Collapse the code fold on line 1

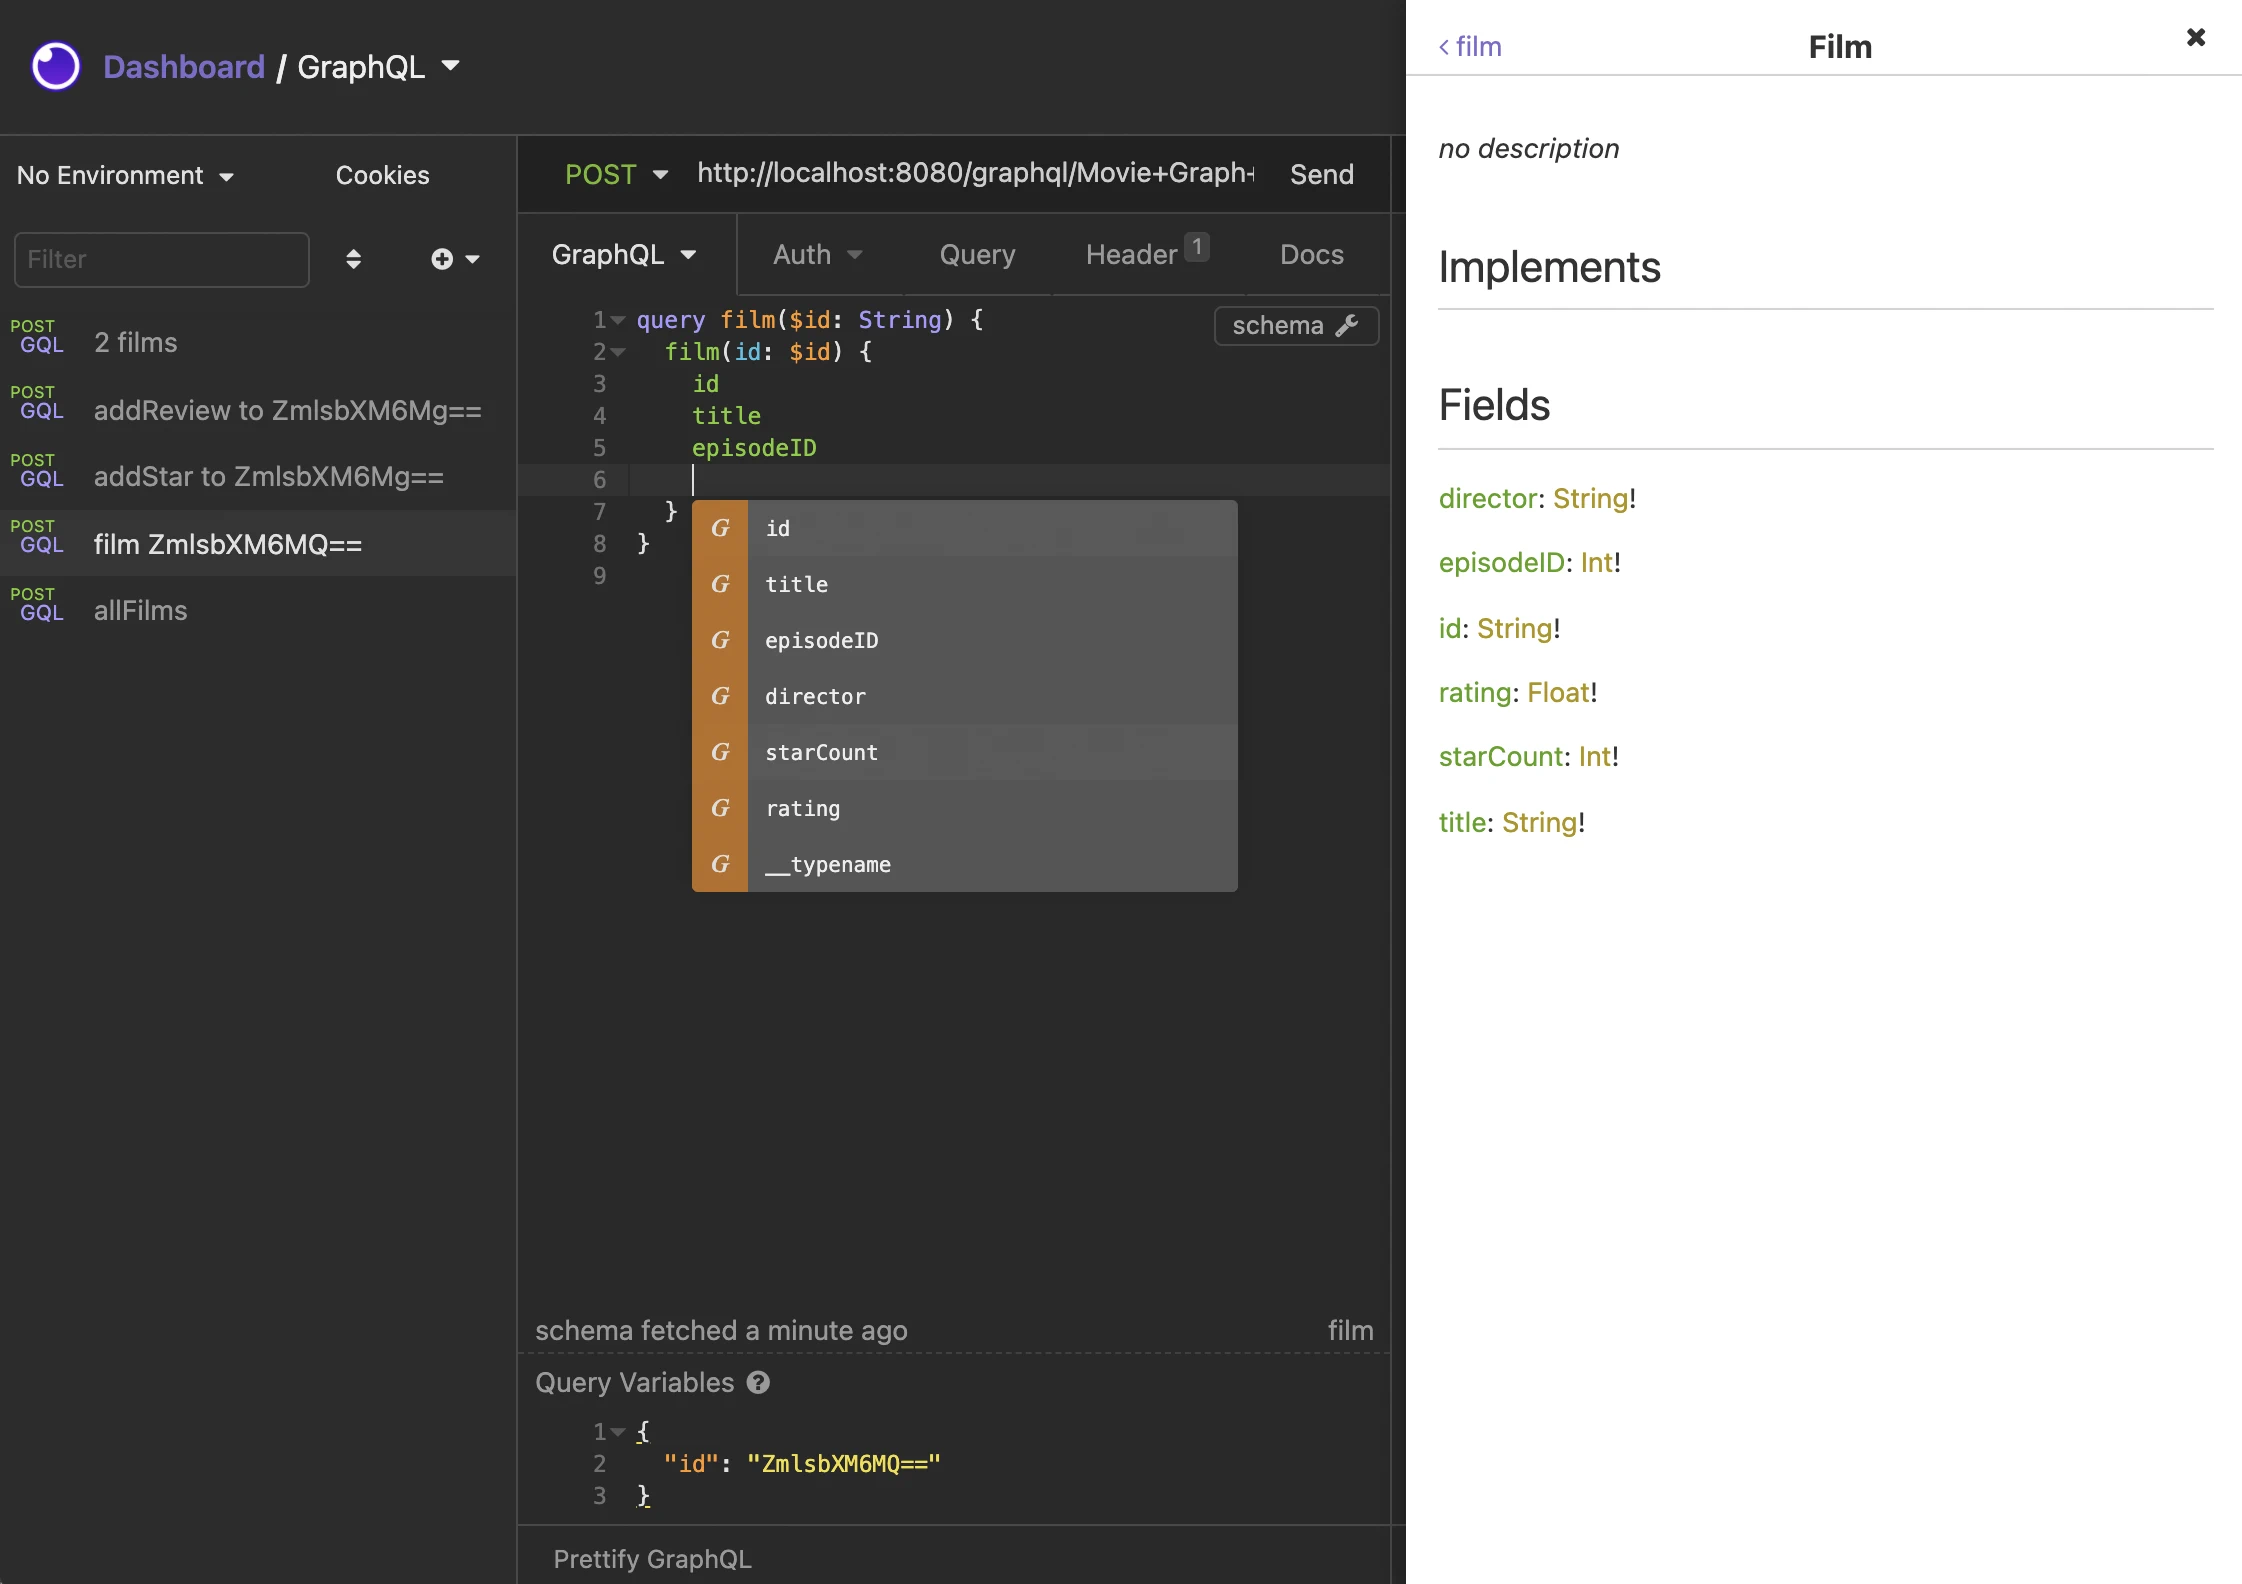point(618,320)
